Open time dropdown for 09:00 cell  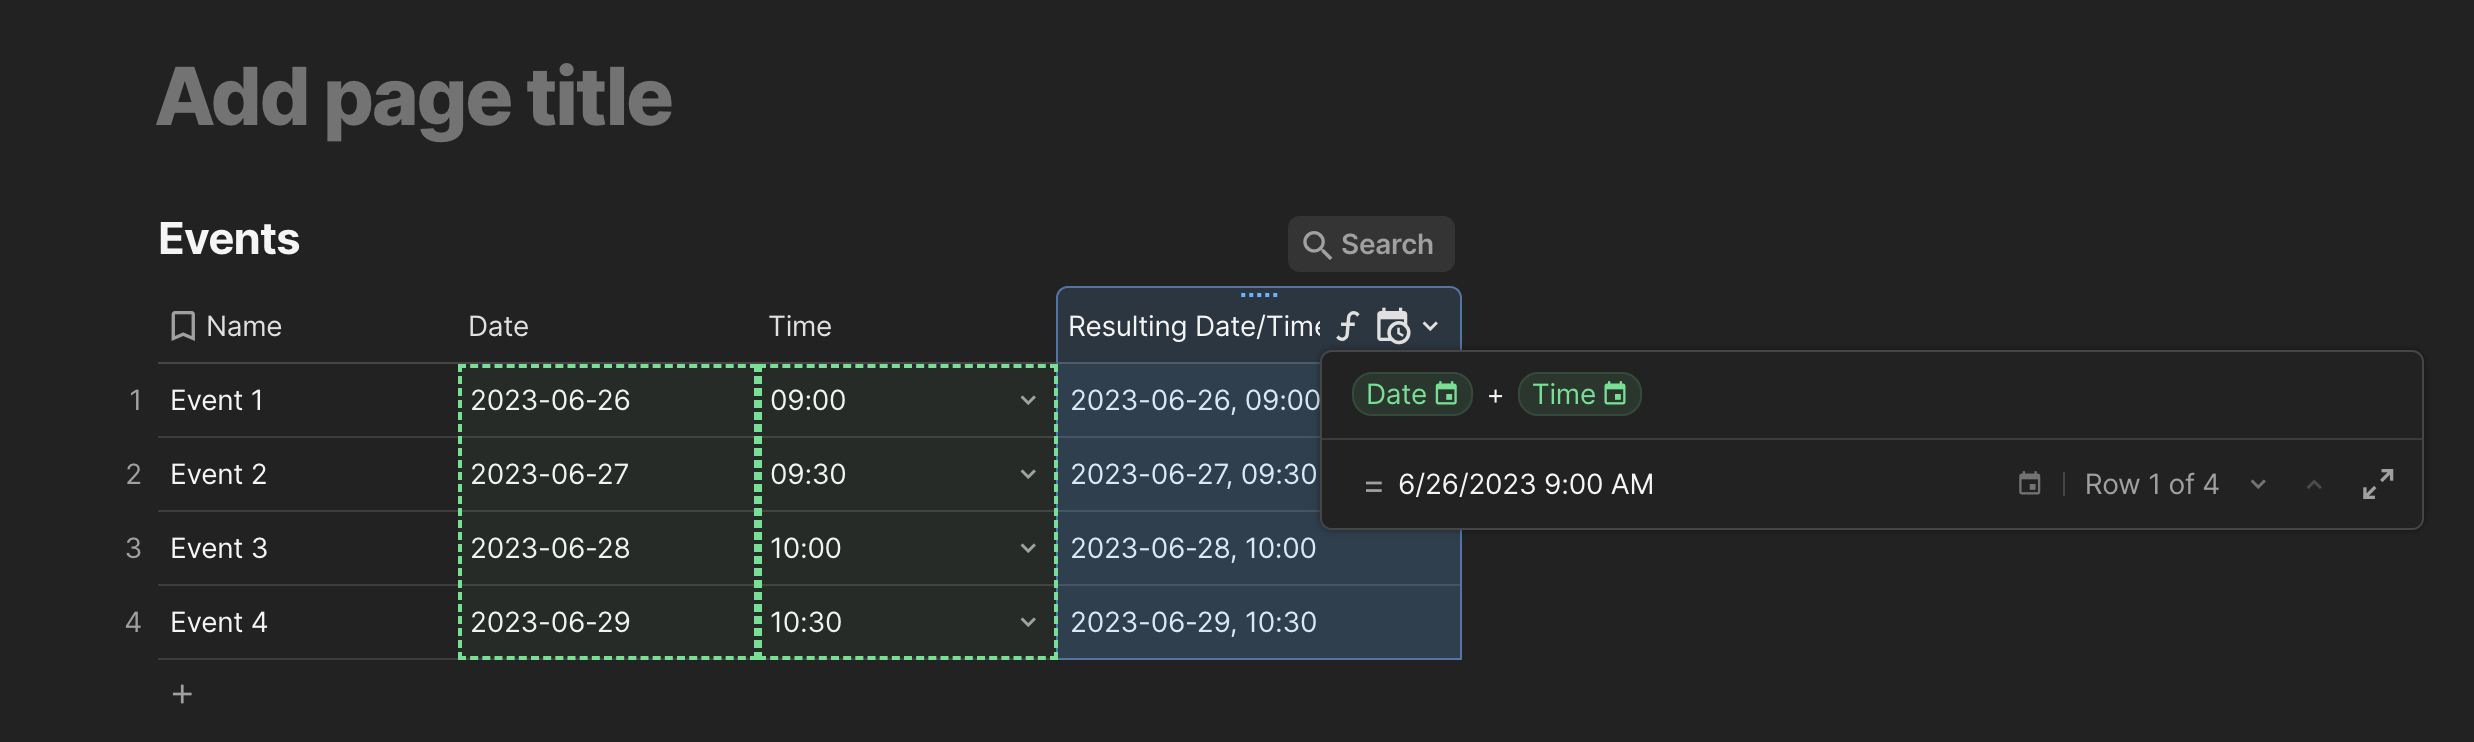[1027, 400]
